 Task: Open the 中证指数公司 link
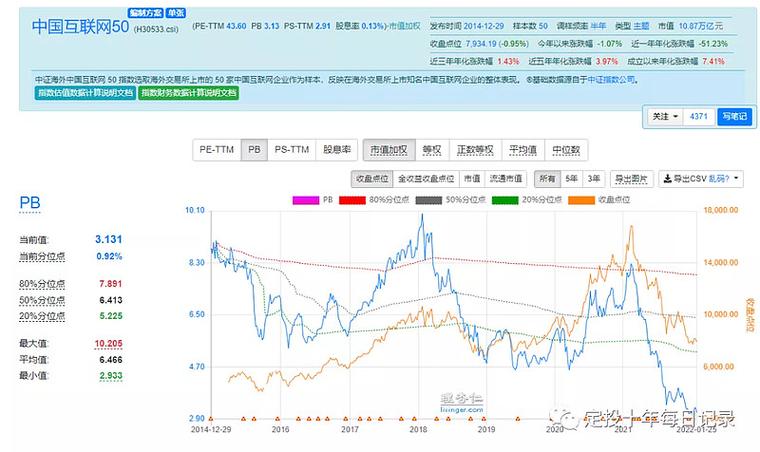click(611, 79)
